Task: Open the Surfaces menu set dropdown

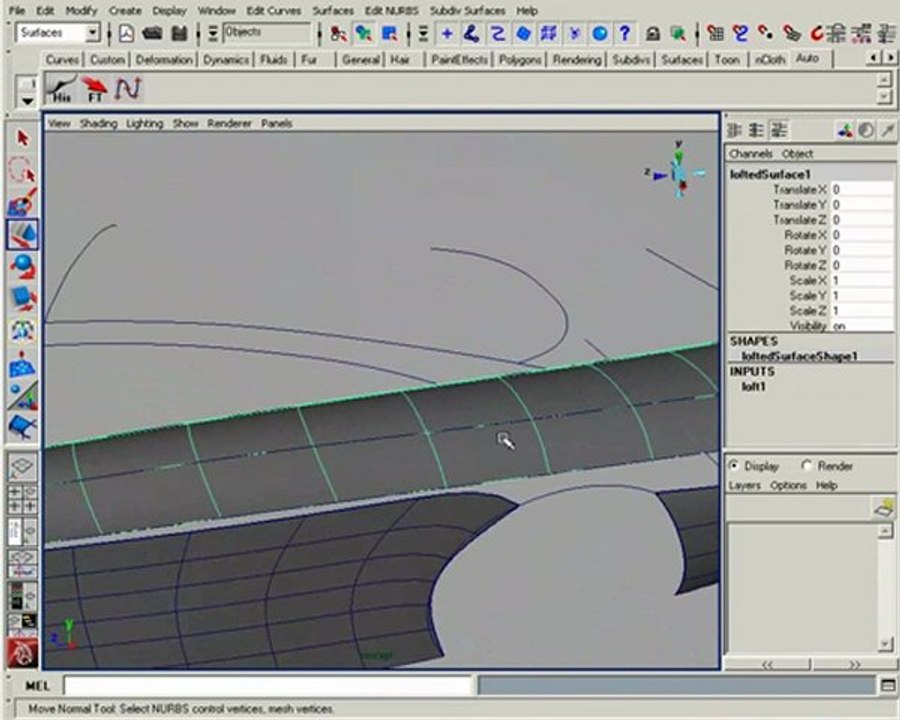Action: coord(92,33)
